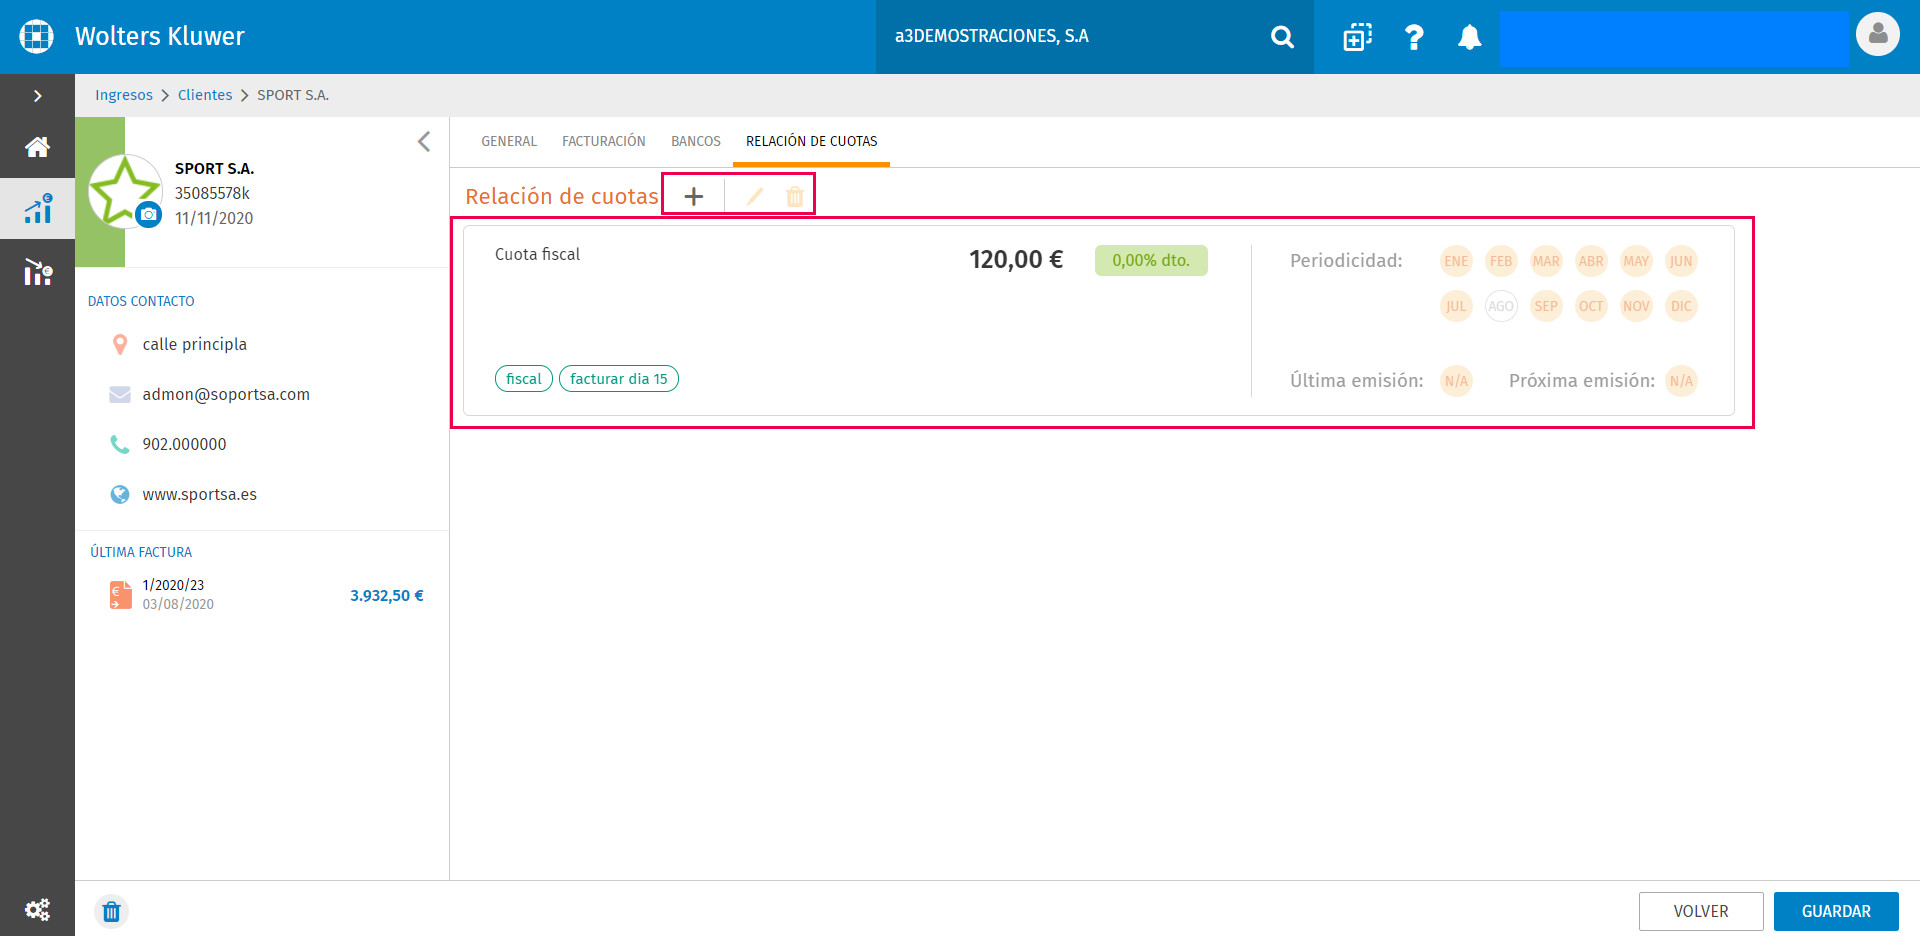Switch to the BANCOS tab

pyautogui.click(x=696, y=141)
